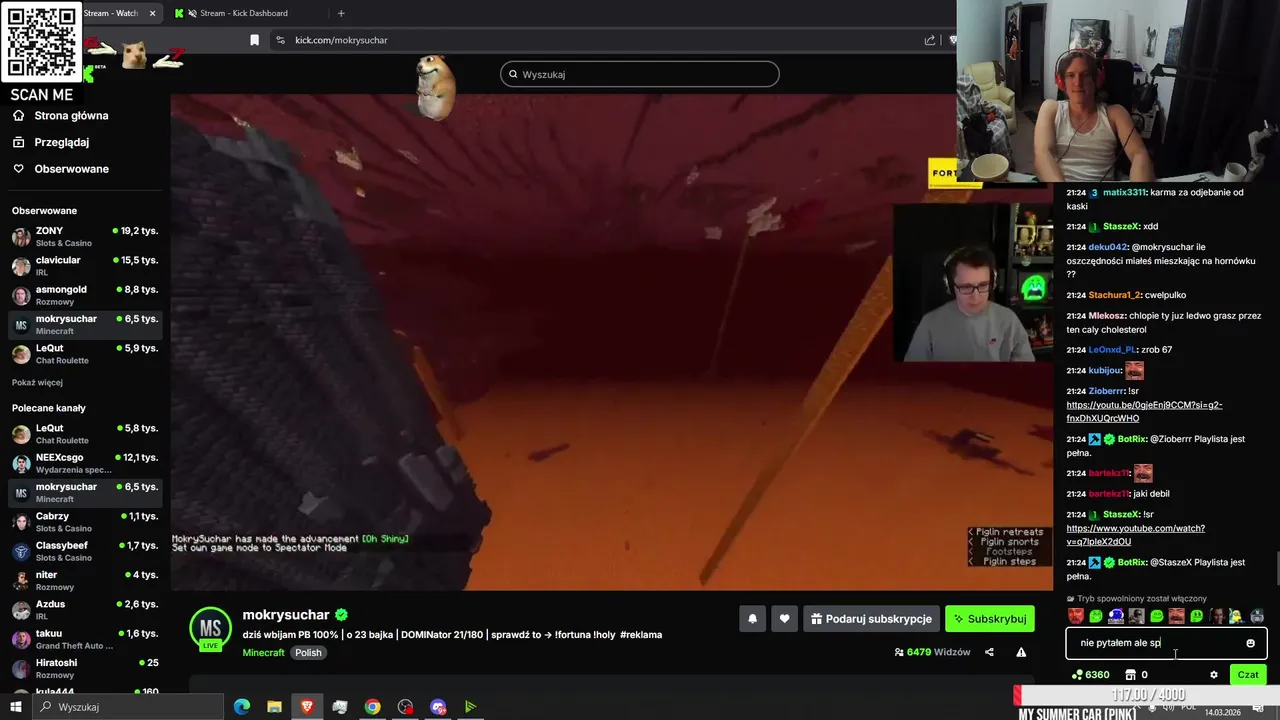Image resolution: width=1280 pixels, height=720 pixels.
Task: Click the mokrysuchar channel name
Action: coord(286,615)
